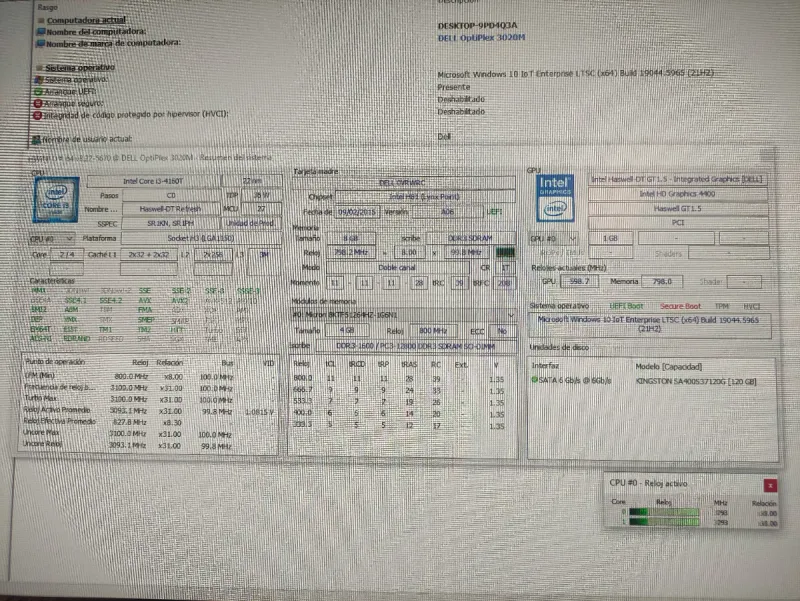Click the TPM status indicator
Viewport: 800px width, 601px height.
pos(721,306)
